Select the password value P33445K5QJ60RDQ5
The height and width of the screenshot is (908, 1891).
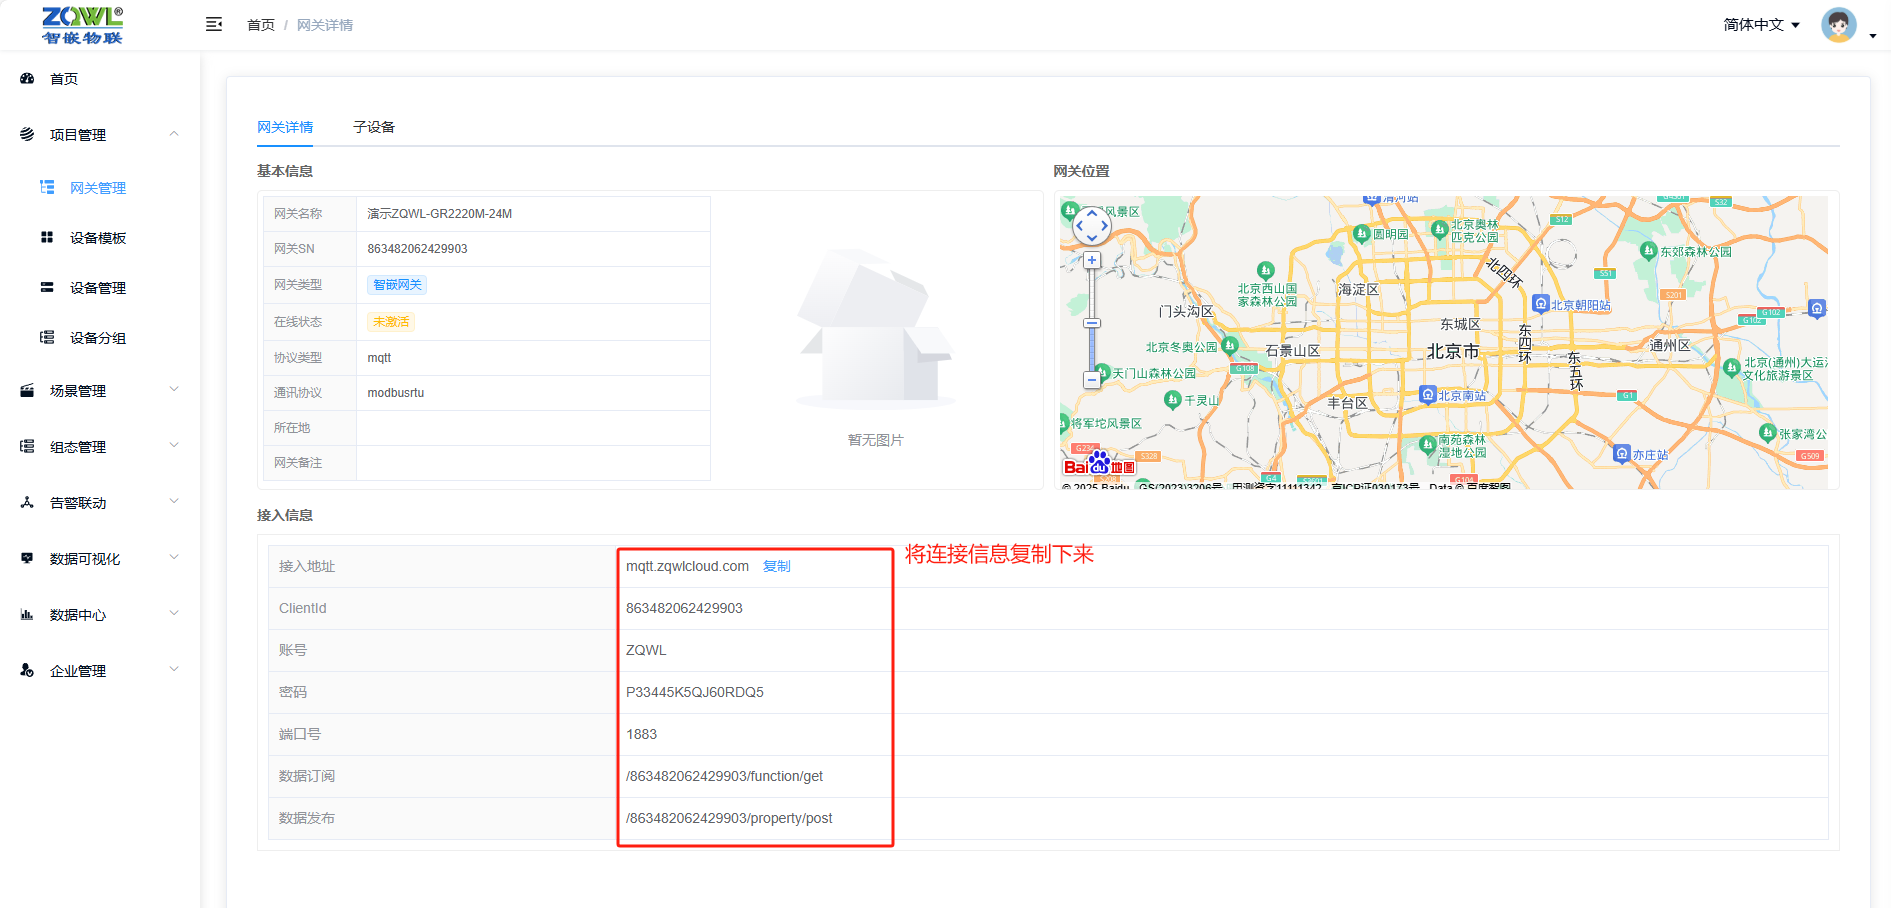pyautogui.click(x=695, y=692)
